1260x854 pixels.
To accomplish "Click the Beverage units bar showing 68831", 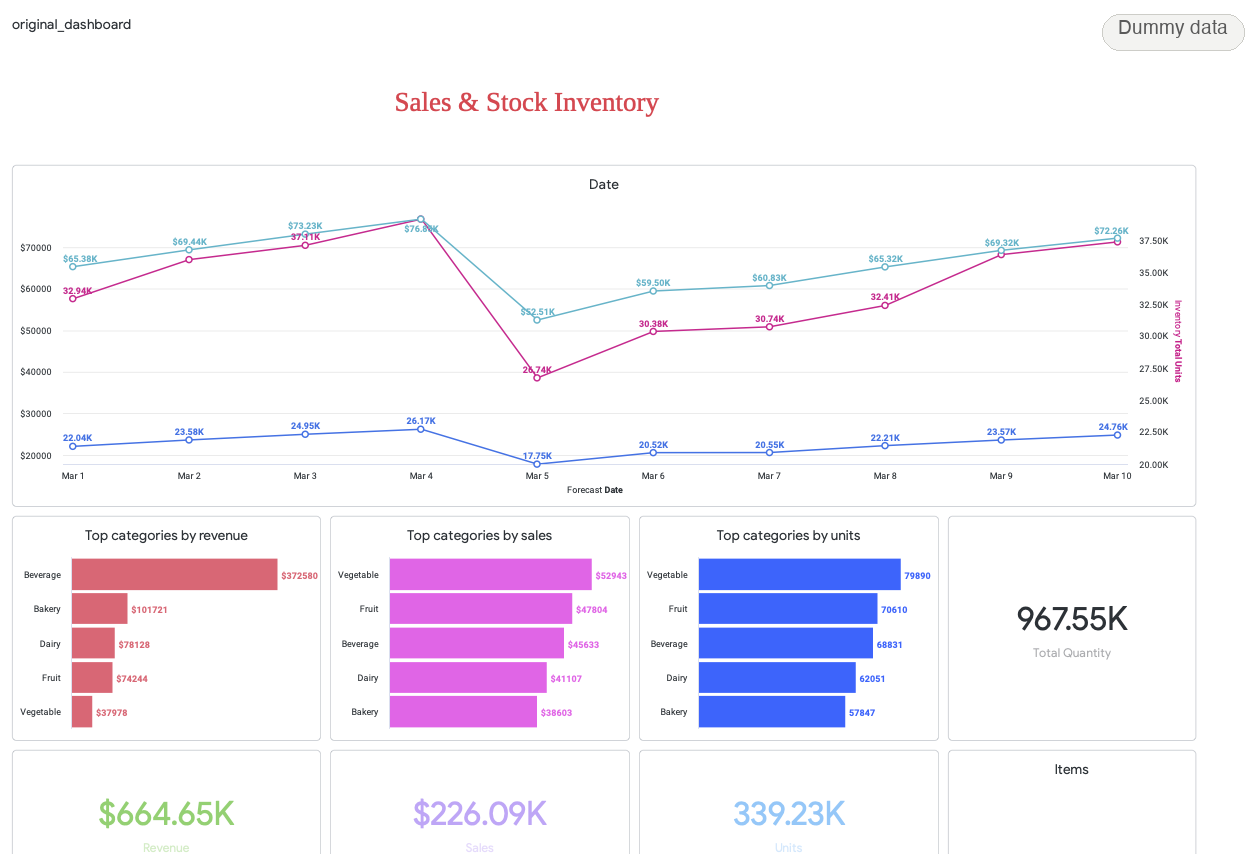I will coord(785,643).
